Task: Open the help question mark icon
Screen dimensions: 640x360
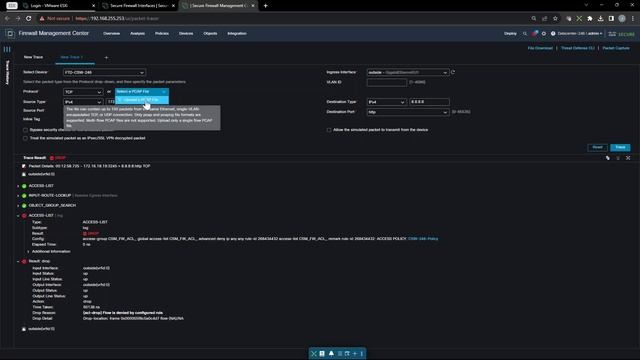Action: [553, 33]
